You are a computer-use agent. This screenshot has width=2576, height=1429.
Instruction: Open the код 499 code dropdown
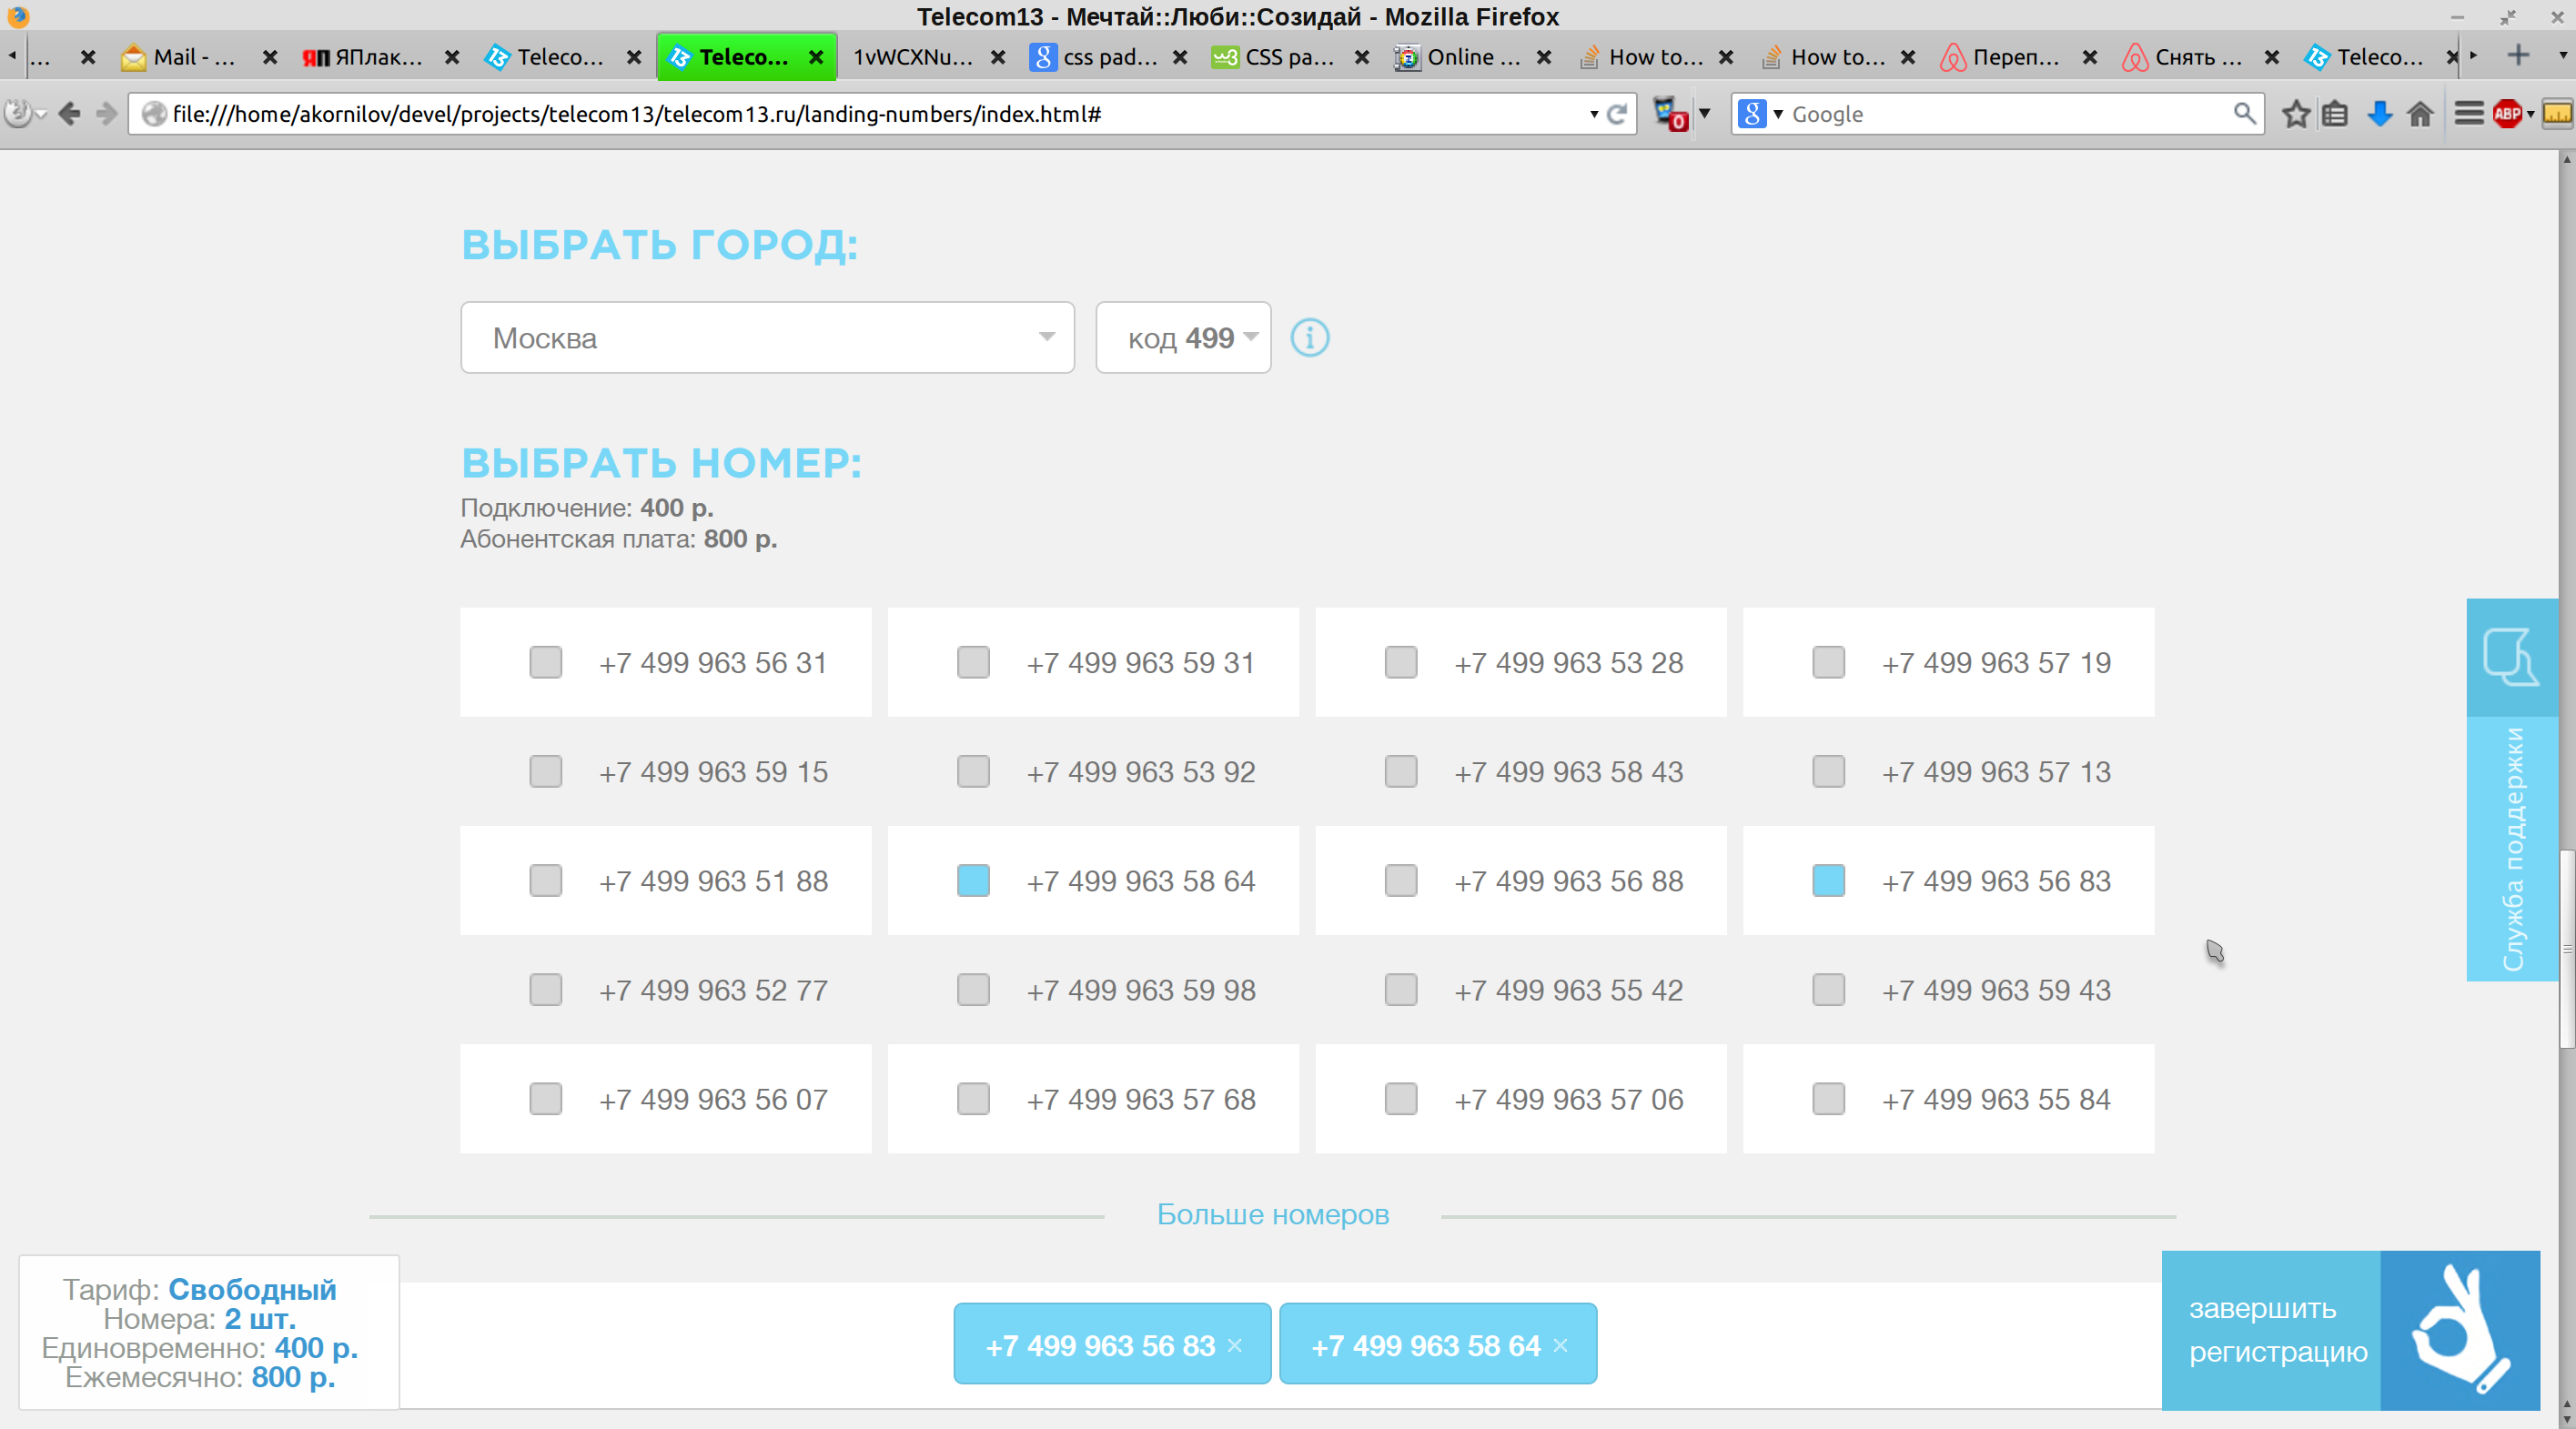(x=1183, y=338)
